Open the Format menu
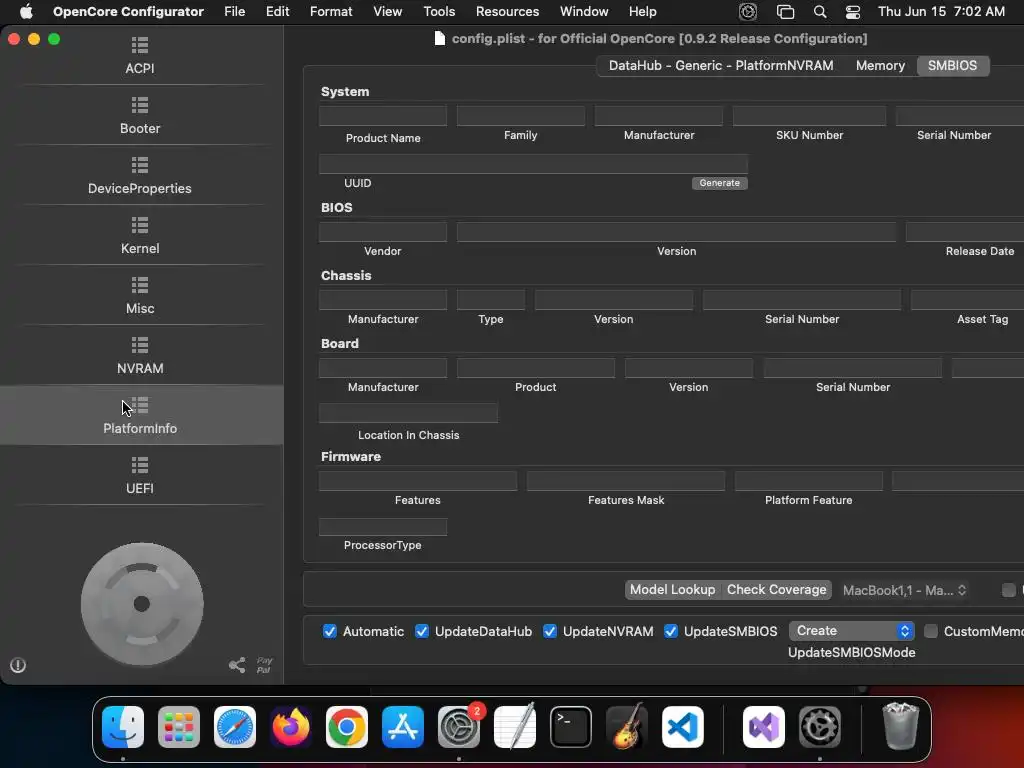The image size is (1024, 768). [x=331, y=12]
